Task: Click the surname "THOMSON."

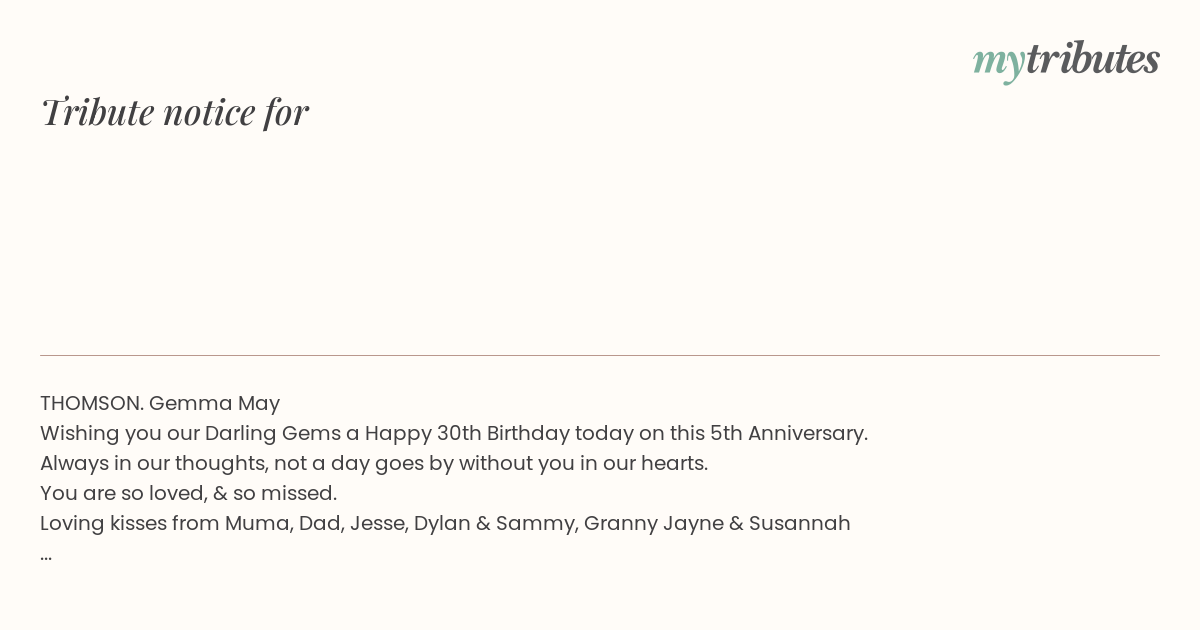Action: [x=92, y=403]
